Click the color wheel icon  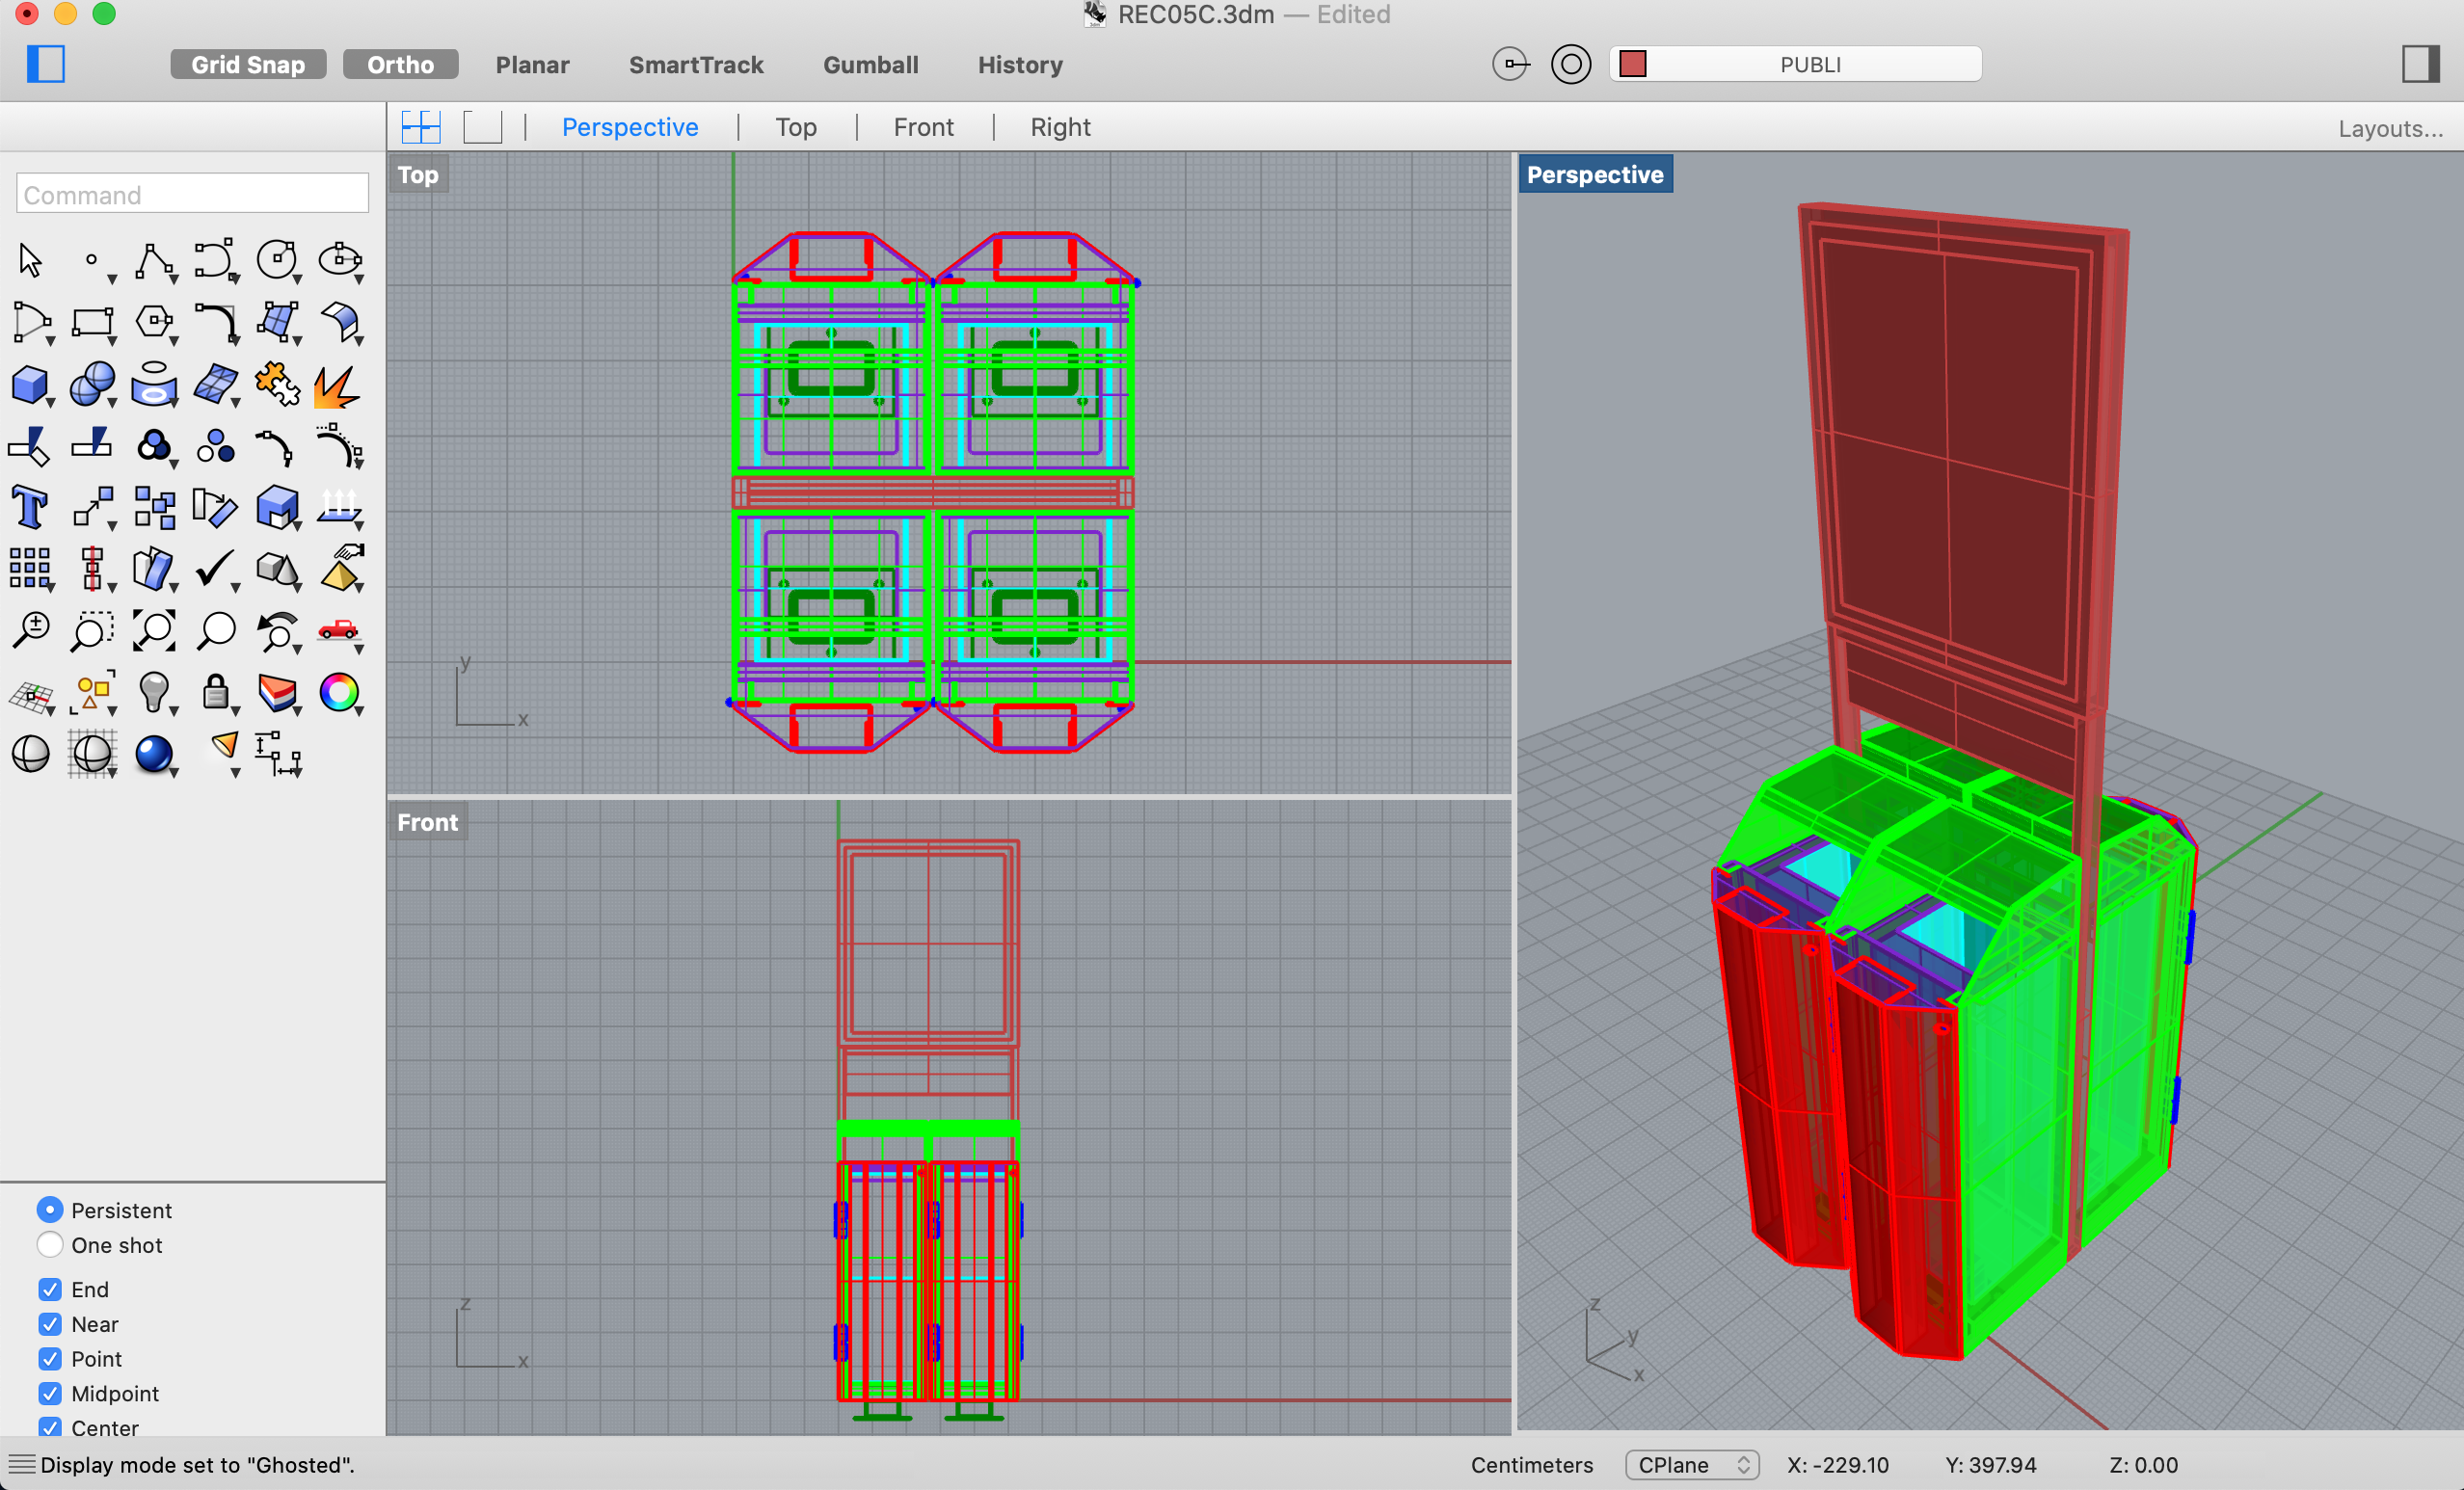(339, 692)
